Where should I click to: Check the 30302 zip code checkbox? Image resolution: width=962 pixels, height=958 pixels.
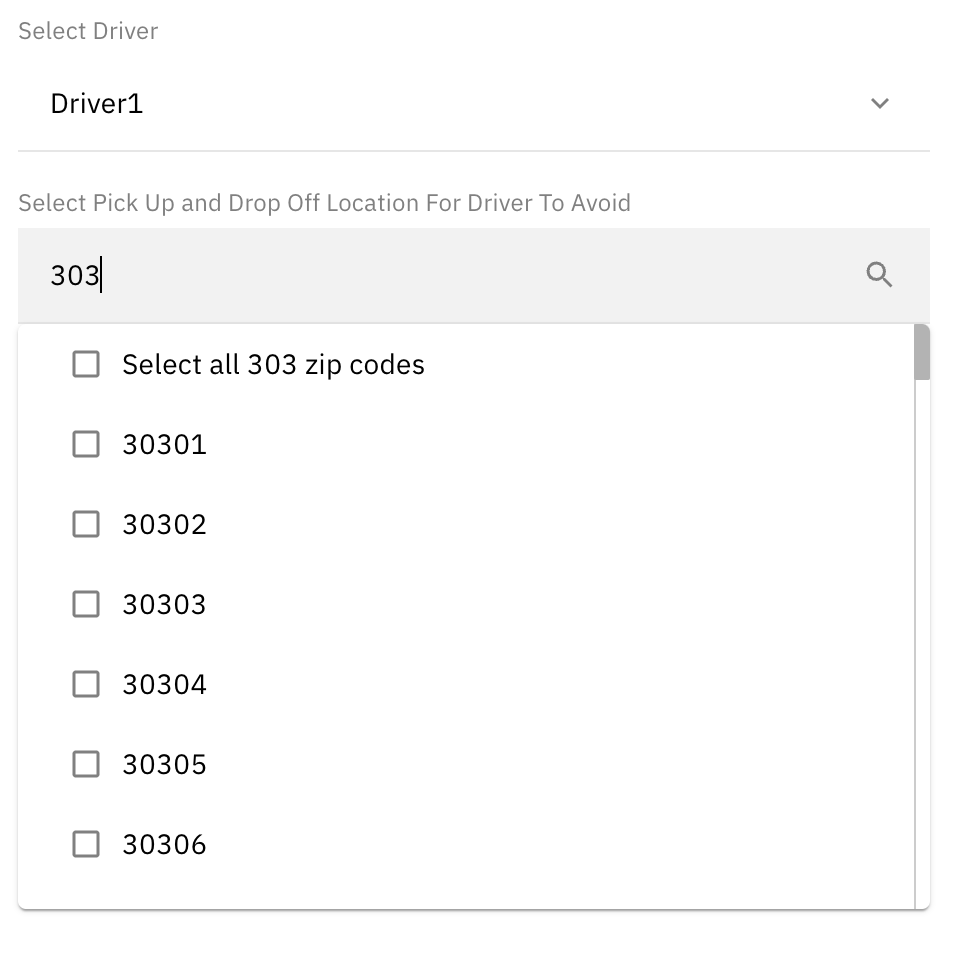pos(85,524)
